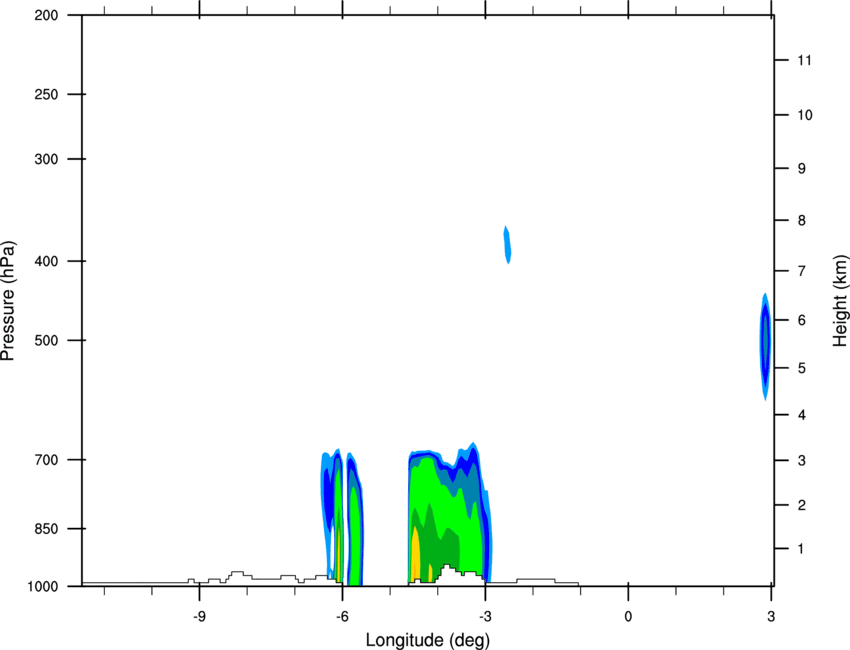The image size is (850, 650).
Task: Pick the 2 km height tick label
Action: pyautogui.click(x=802, y=505)
